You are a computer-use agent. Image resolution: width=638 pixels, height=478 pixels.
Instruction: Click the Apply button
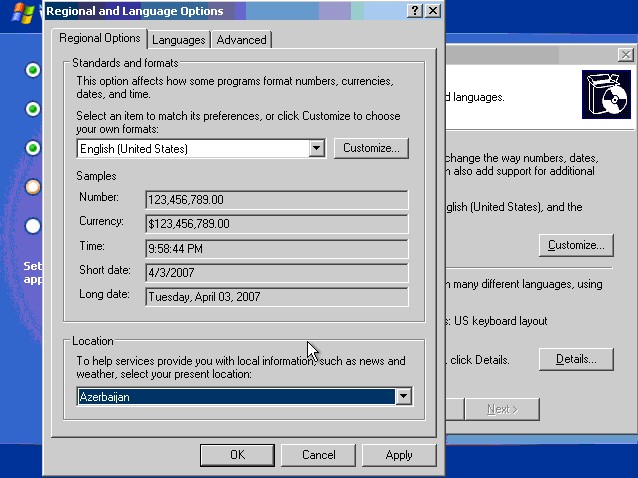pos(399,455)
